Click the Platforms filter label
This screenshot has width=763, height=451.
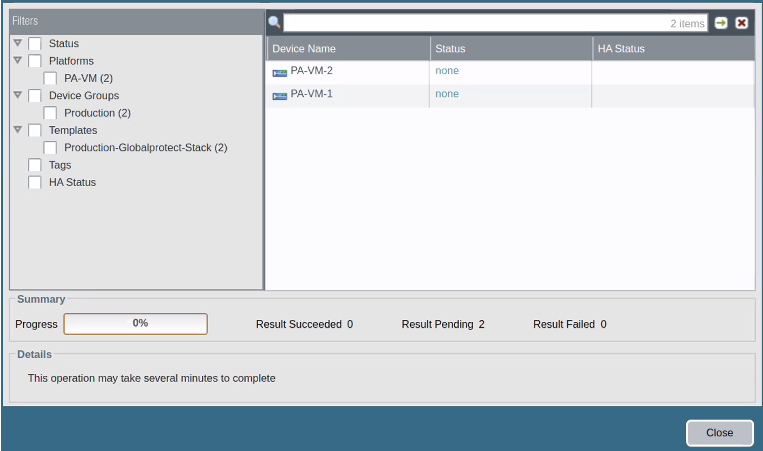click(71, 61)
